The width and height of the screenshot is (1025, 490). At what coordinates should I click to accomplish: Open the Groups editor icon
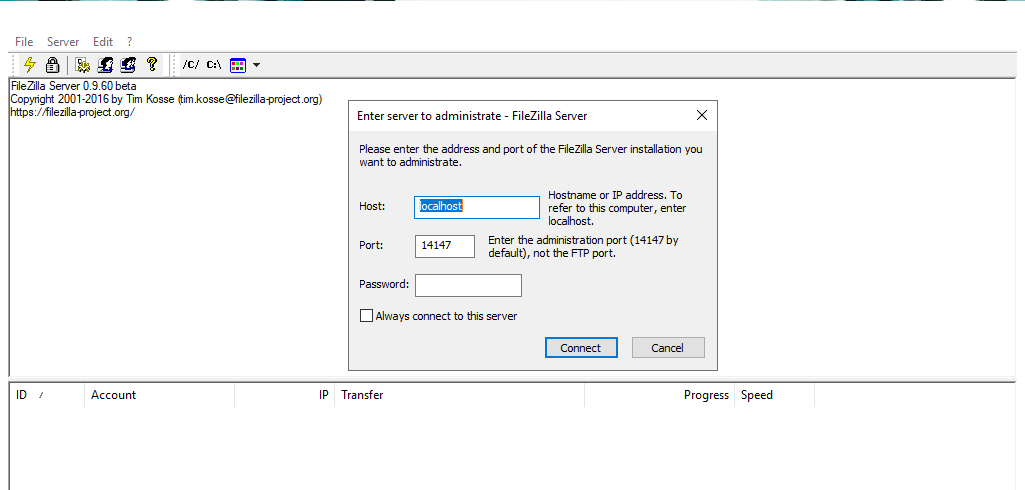[x=128, y=65]
